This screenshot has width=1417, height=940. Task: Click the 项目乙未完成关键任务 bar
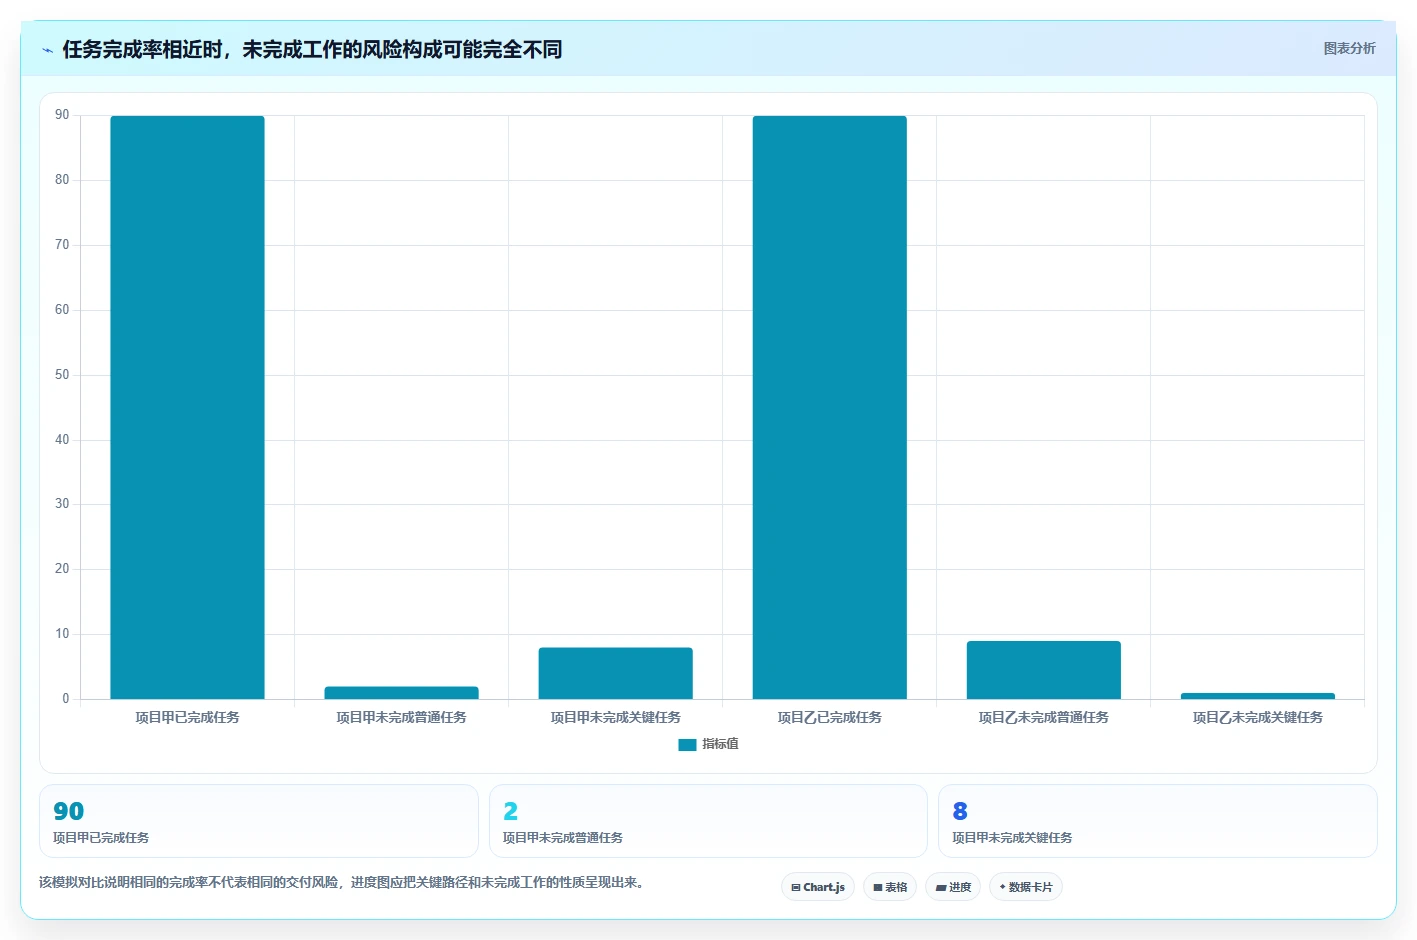[1257, 696]
